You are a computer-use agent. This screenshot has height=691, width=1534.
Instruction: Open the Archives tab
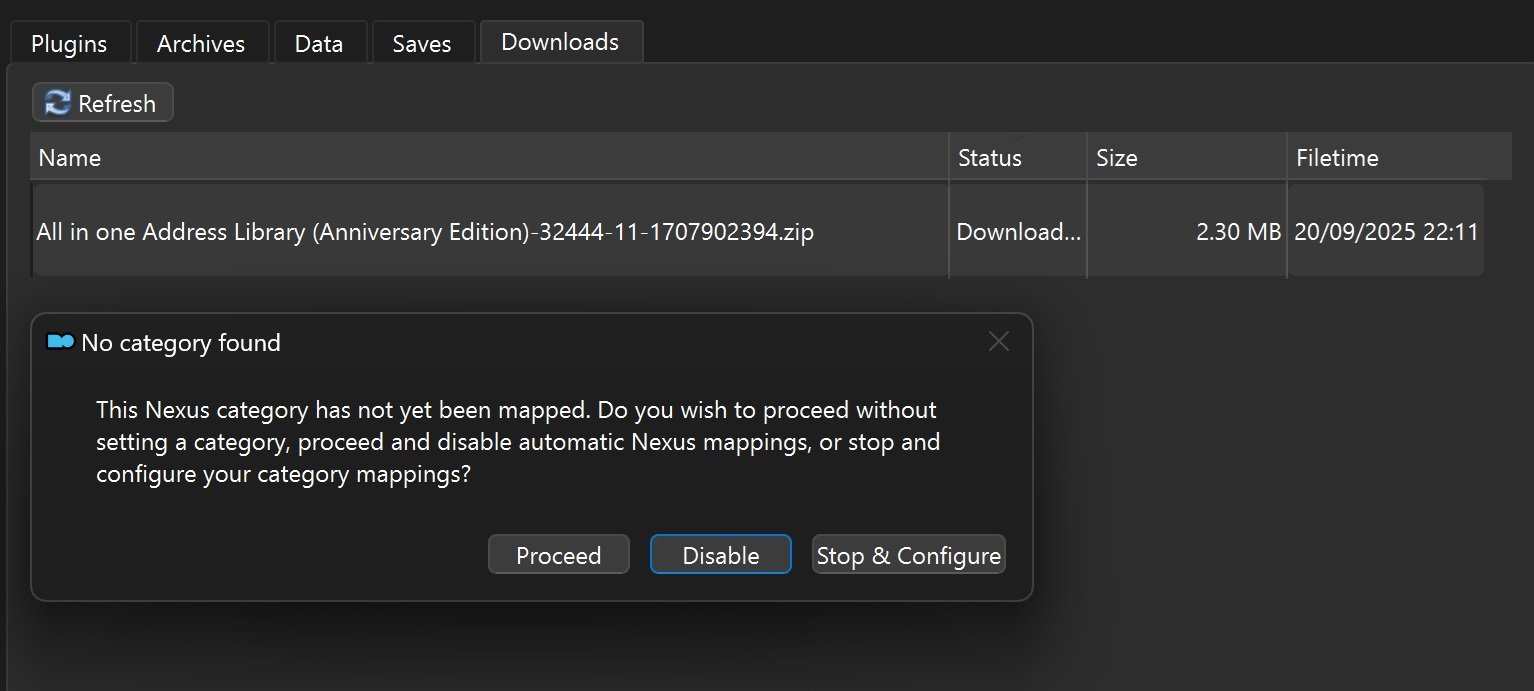(x=201, y=44)
